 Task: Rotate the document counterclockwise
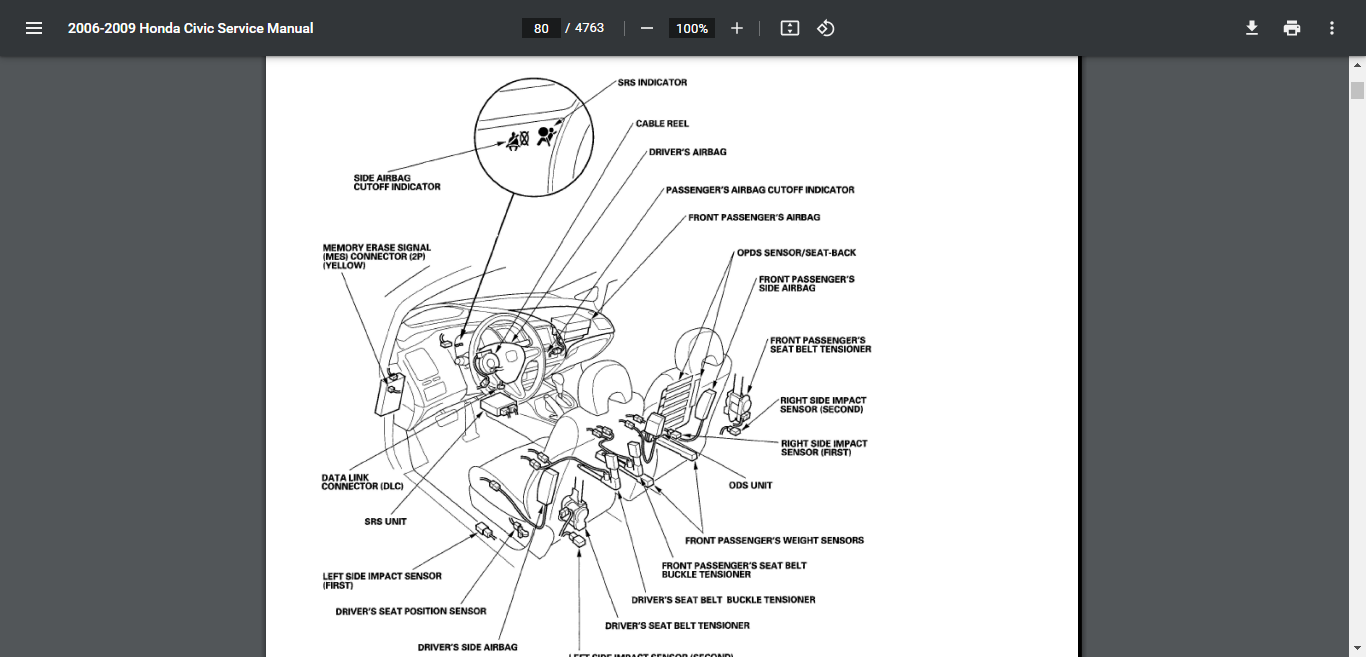pyautogui.click(x=826, y=28)
